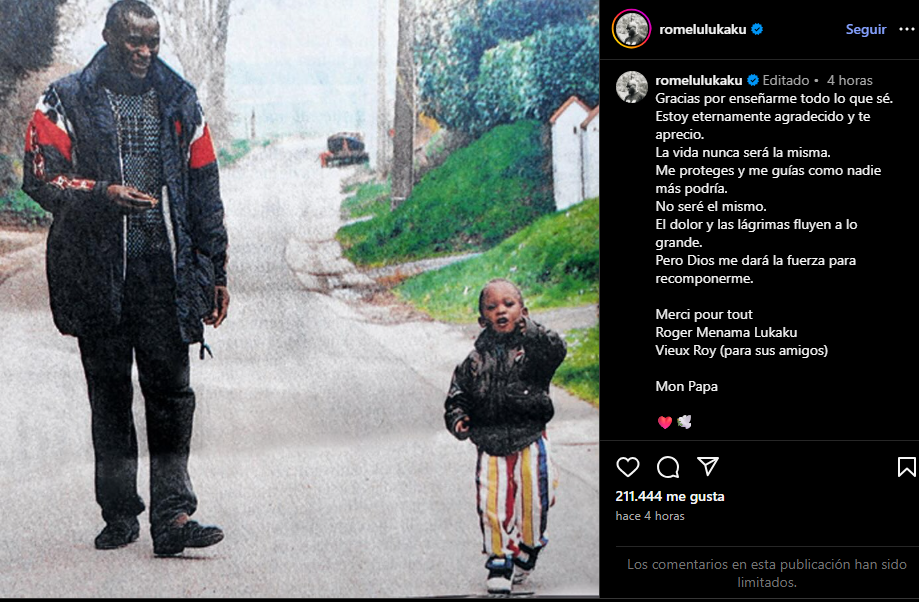Viewport: 919px width, 602px height.
Task: Share the post via paper plane icon
Action: click(708, 467)
